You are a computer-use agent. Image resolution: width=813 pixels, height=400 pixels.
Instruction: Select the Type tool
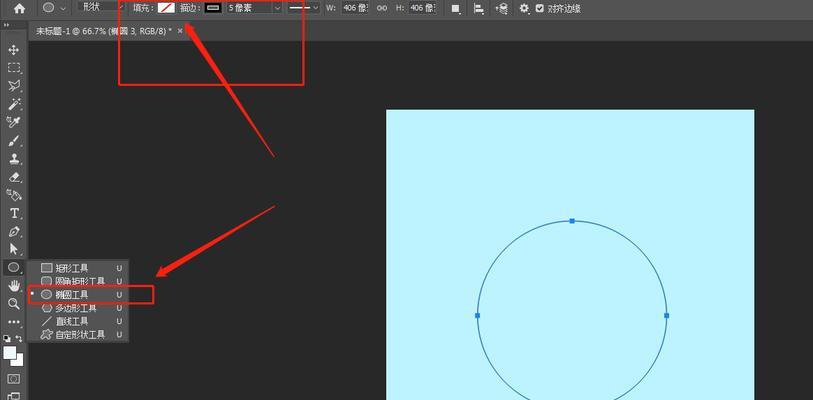14,213
